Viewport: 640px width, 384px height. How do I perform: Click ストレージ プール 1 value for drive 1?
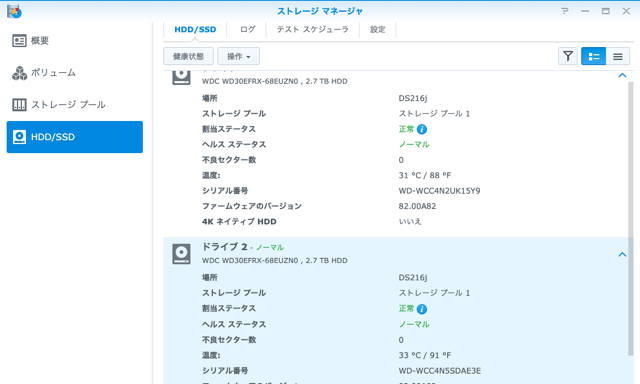click(434, 114)
